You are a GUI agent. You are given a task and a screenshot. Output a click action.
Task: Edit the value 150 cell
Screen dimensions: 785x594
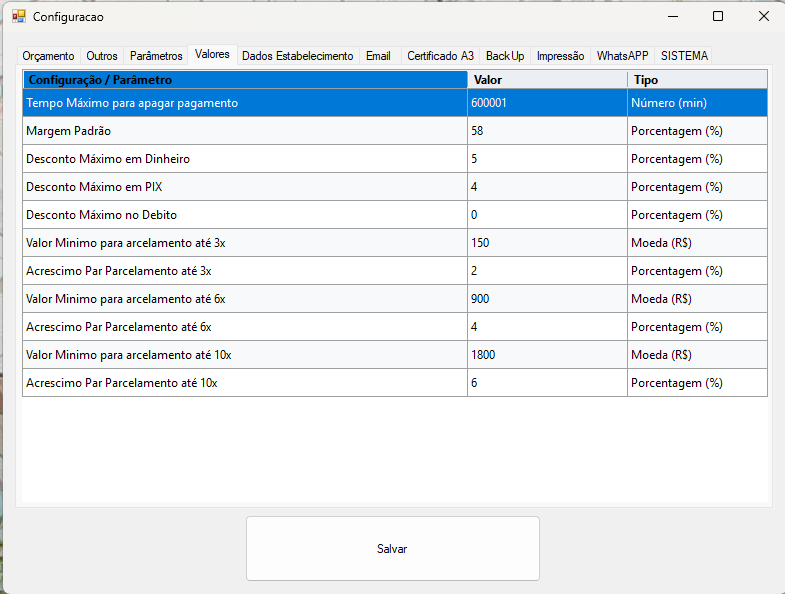tap(547, 243)
